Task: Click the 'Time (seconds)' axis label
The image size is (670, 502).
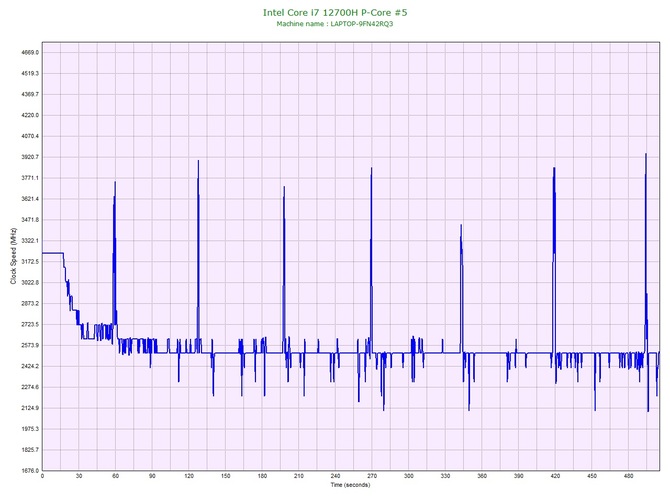Action: (350, 485)
